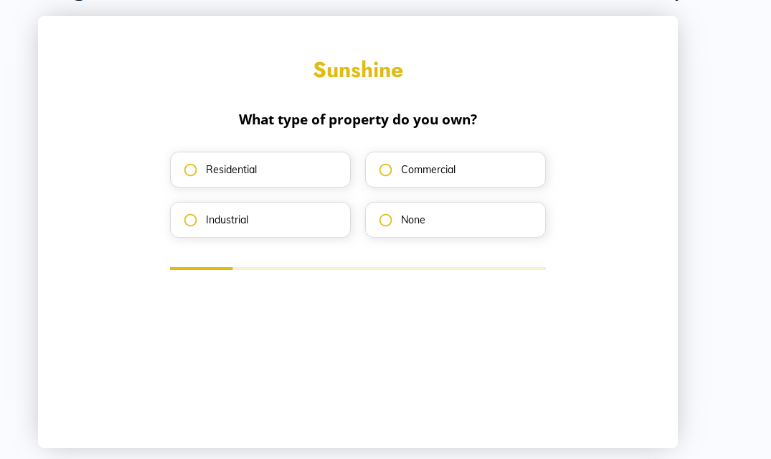Click the "Commercial" label text
The width and height of the screenshot is (771, 459).
coord(428,170)
